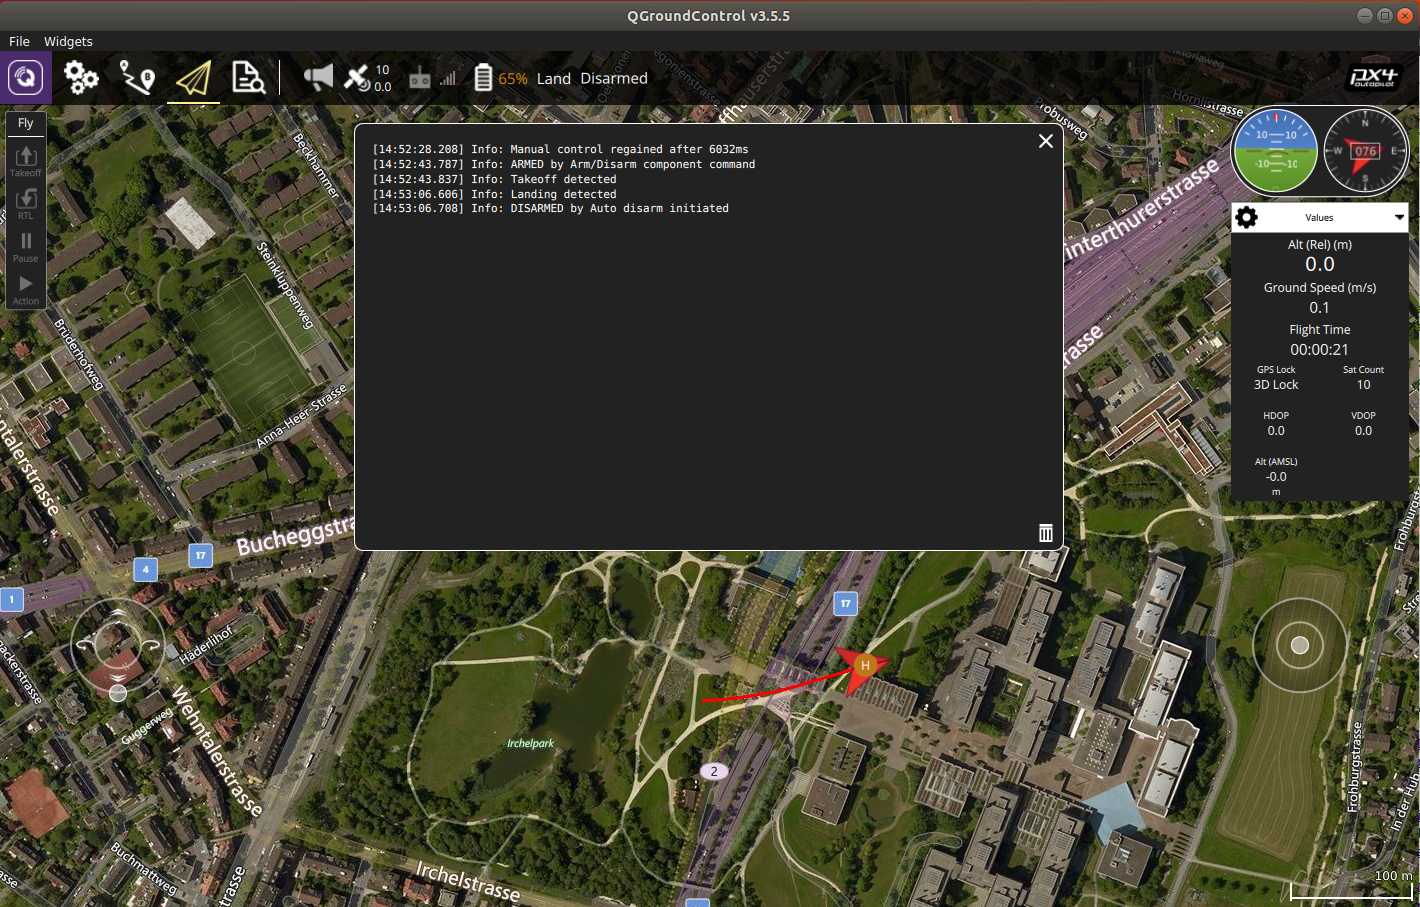1420x907 pixels.
Task: Click the Takeoff detected log line
Action: [x=495, y=179]
